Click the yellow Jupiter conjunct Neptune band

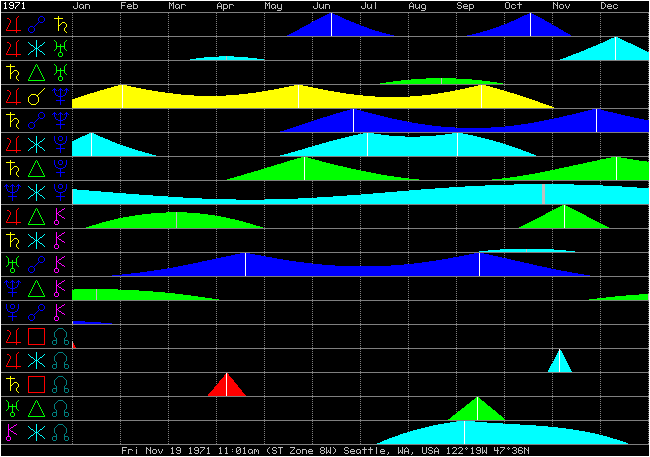click(x=250, y=100)
